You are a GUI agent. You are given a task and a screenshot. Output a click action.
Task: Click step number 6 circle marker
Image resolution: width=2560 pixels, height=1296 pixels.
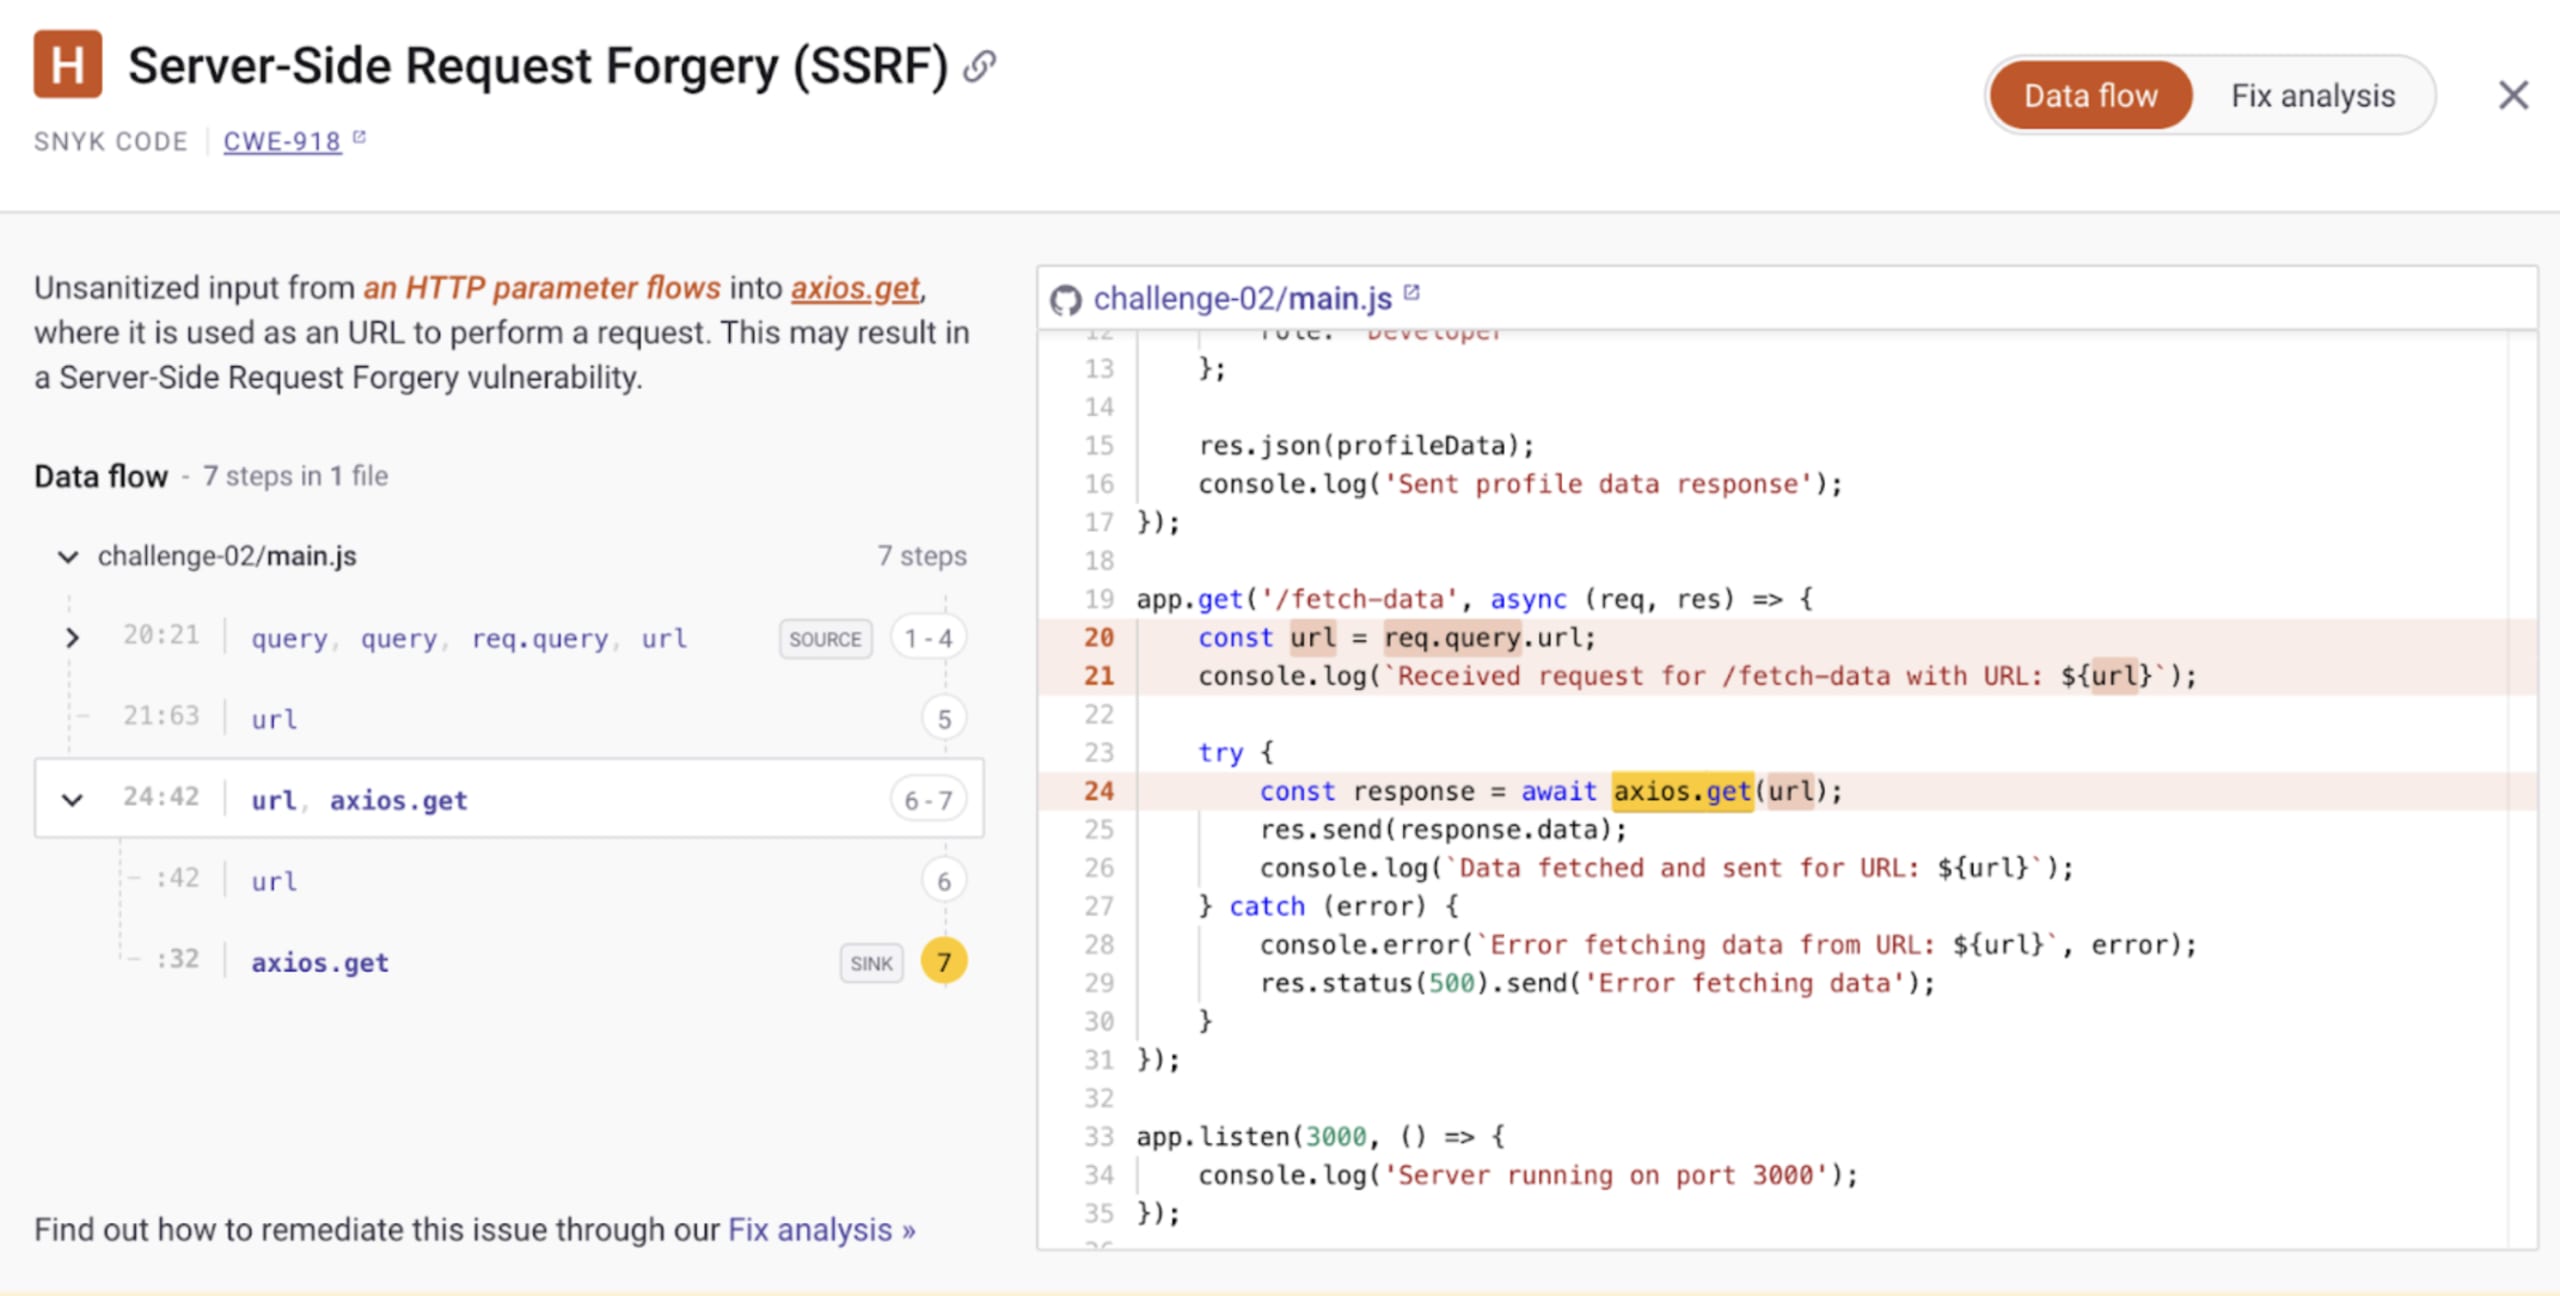944,880
